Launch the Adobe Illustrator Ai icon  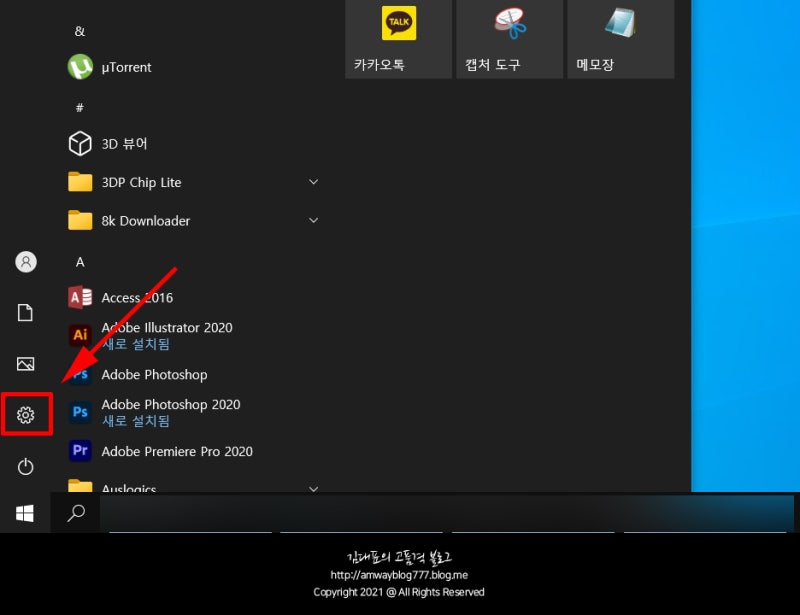click(x=80, y=335)
